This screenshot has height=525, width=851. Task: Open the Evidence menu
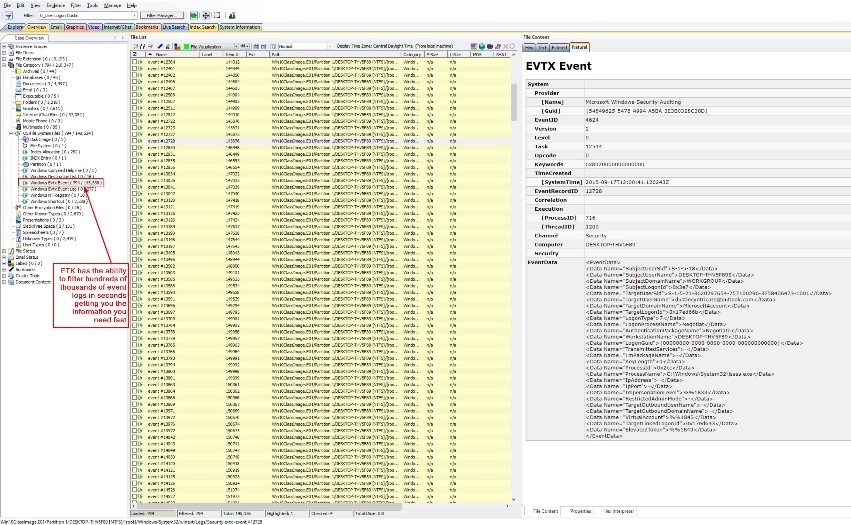55,5
